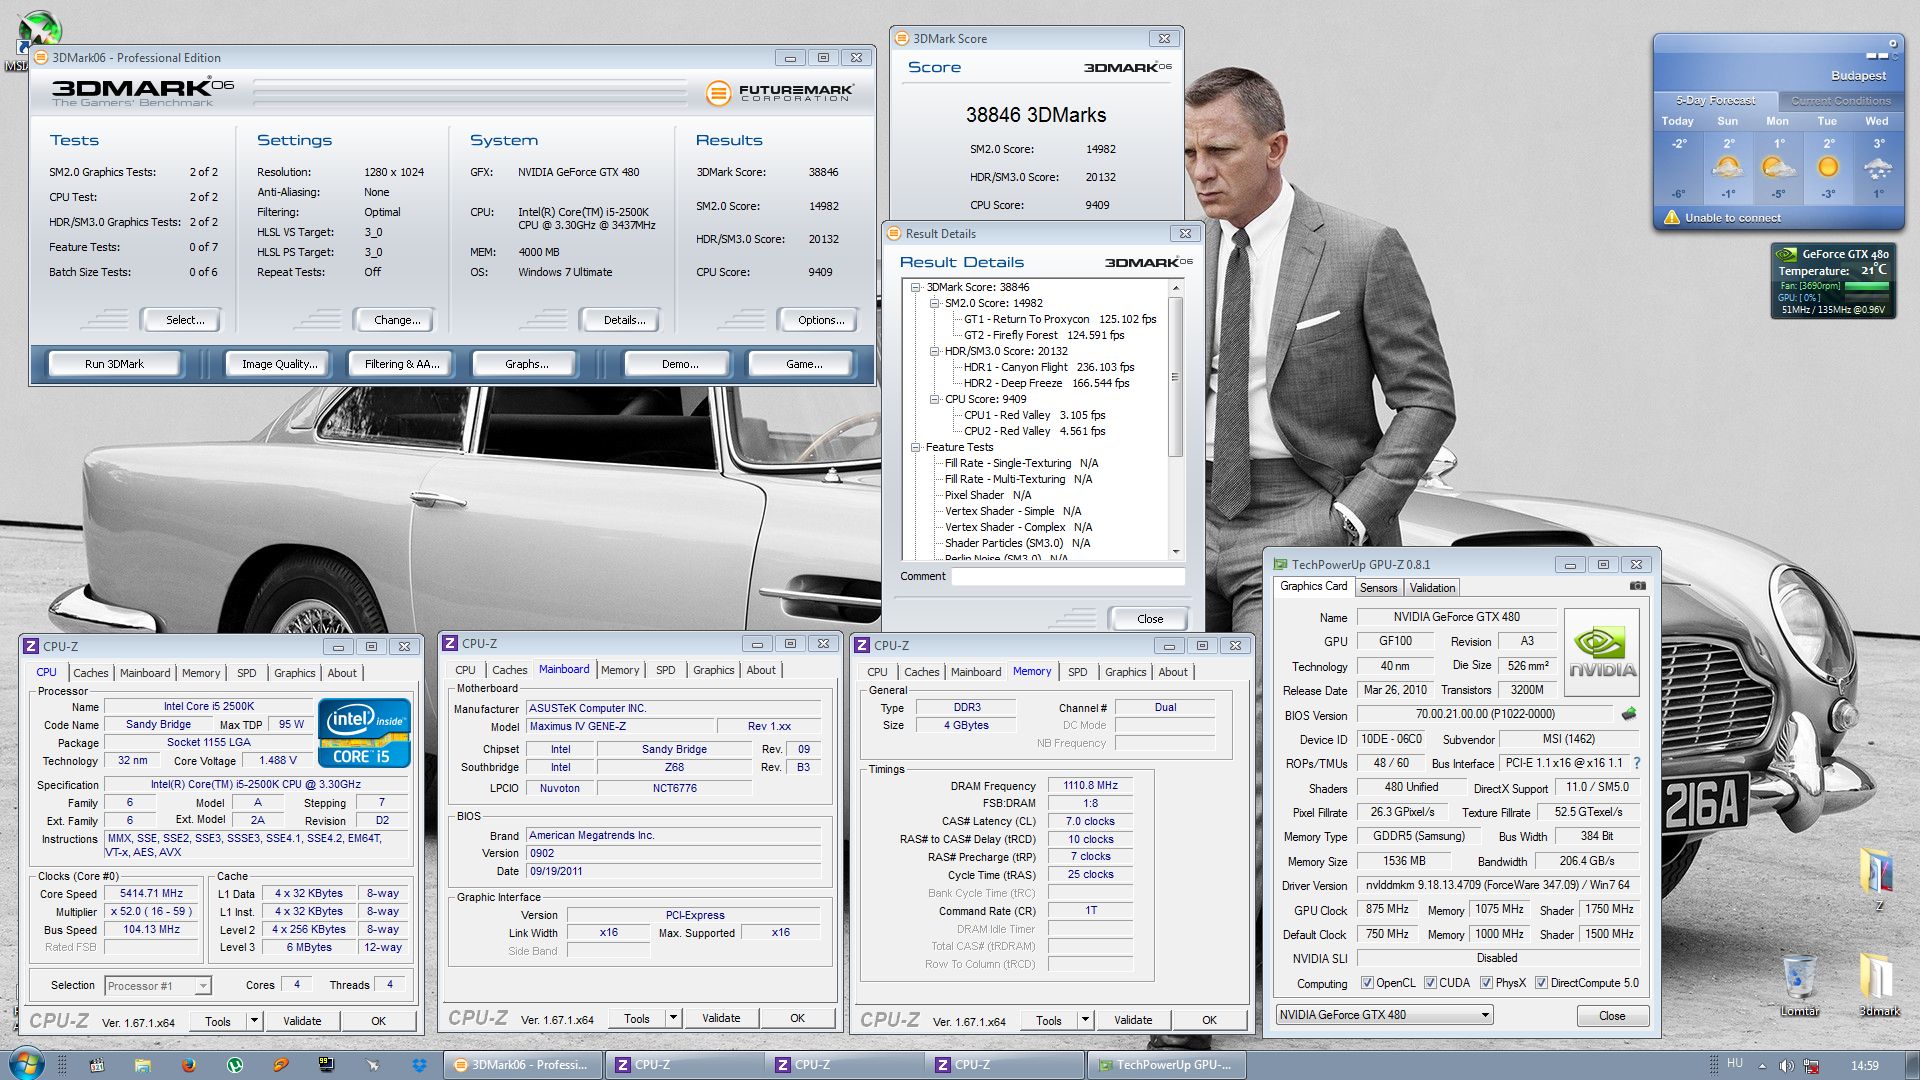Click the volume speaker tray icon
1920x1080 pixels.
pos(1787,1065)
